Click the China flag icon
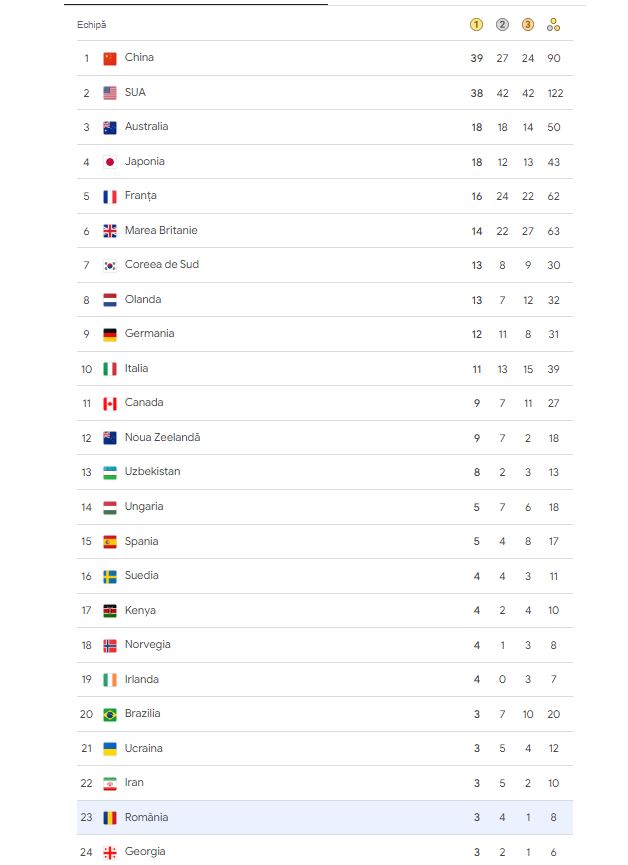The width and height of the screenshot is (628, 865). pos(110,58)
